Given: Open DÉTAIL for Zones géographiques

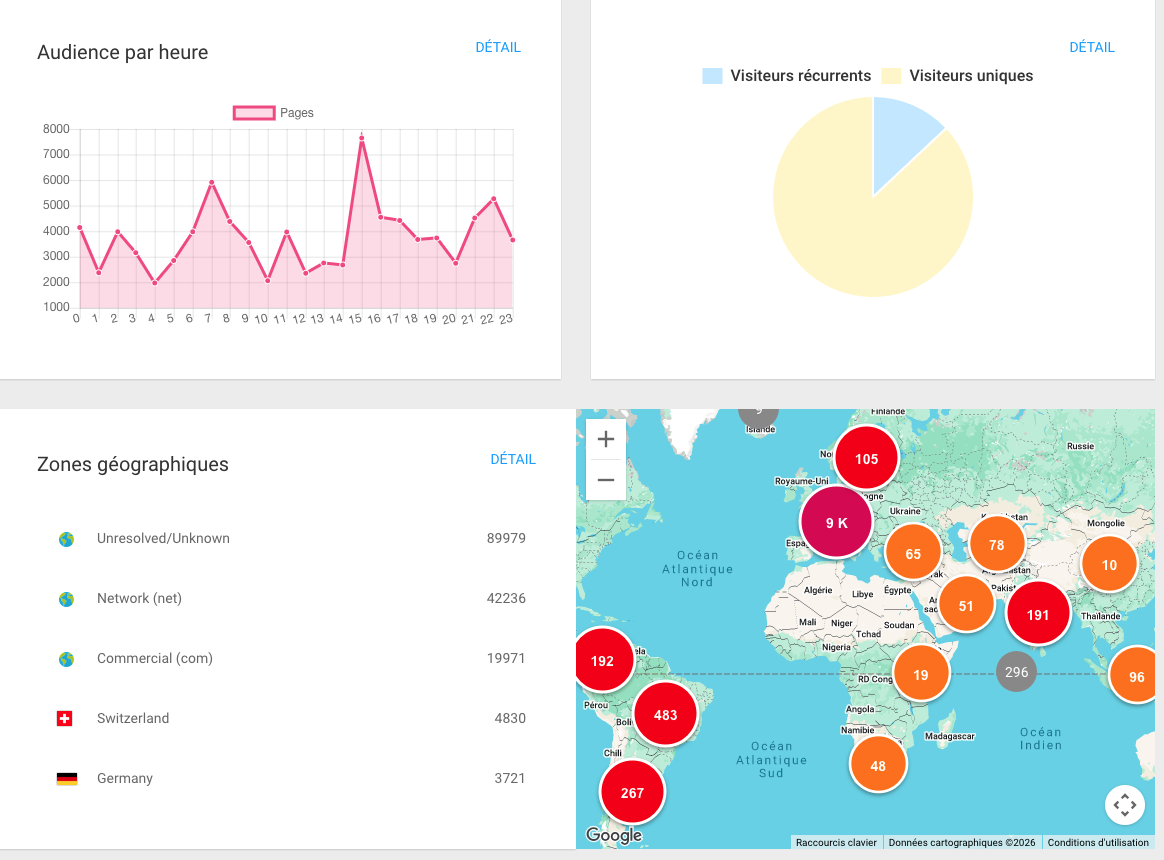Looking at the screenshot, I should [513, 459].
